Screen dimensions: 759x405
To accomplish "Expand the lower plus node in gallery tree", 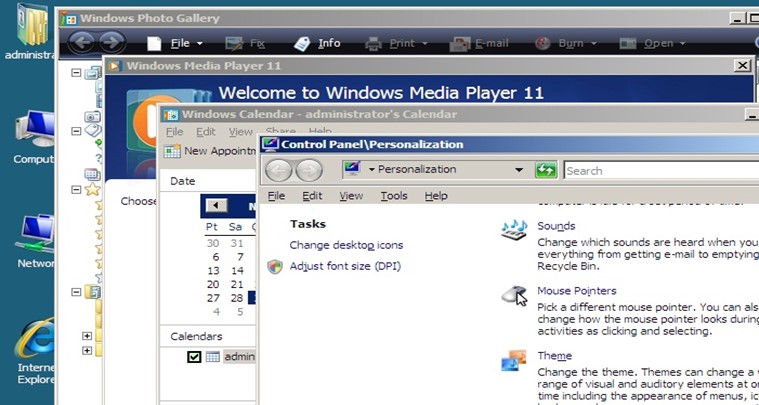I will pos(87,351).
